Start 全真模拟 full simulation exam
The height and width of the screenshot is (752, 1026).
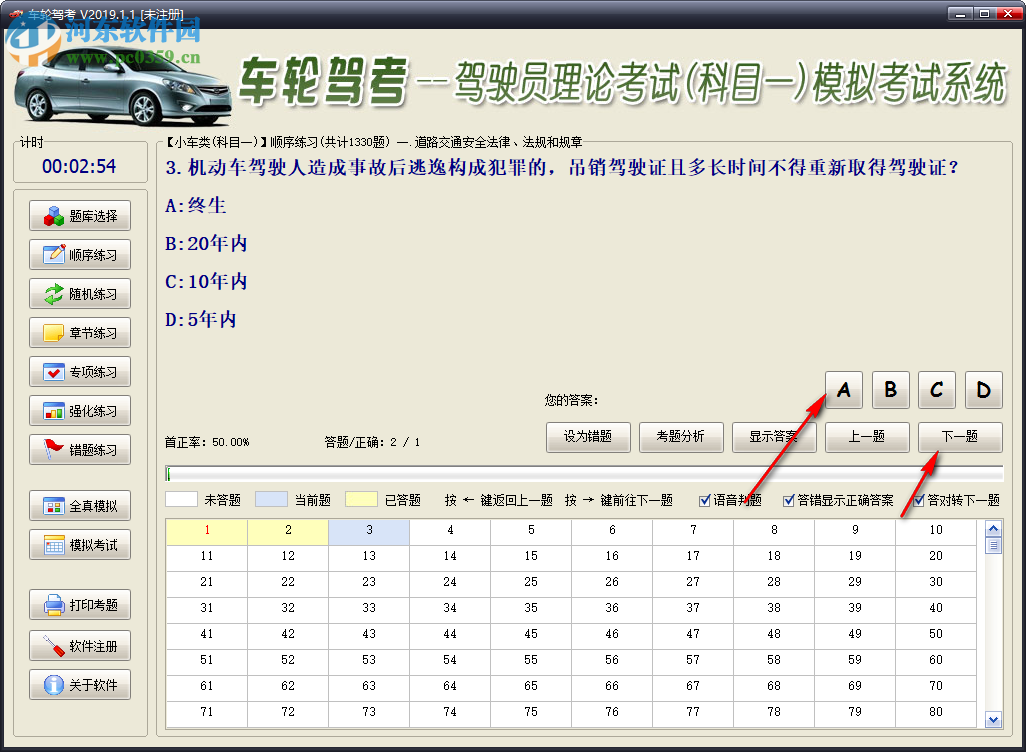79,505
